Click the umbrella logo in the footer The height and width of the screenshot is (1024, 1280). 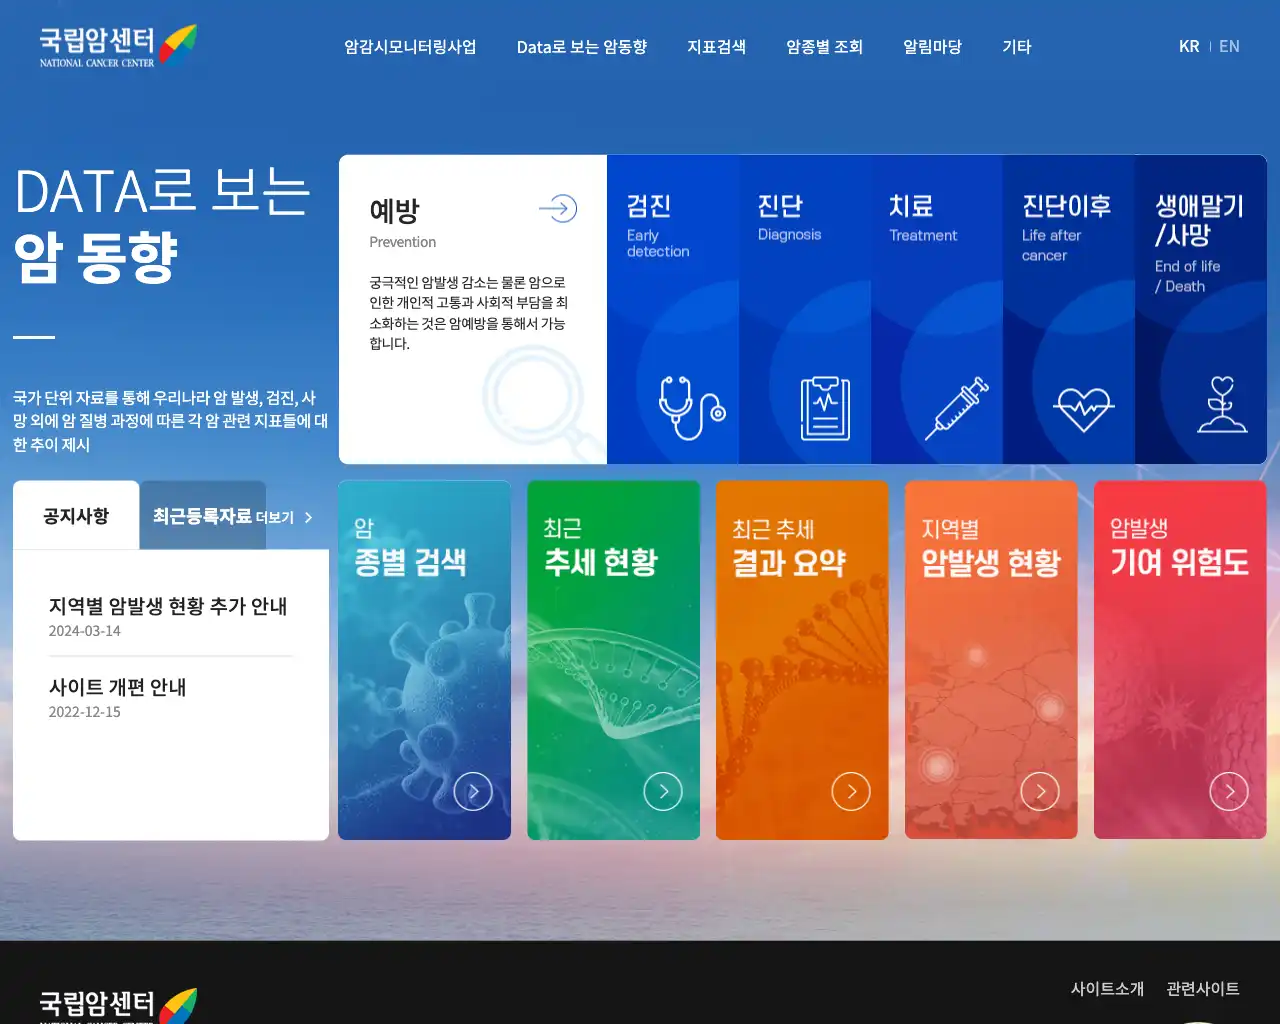point(181,1003)
